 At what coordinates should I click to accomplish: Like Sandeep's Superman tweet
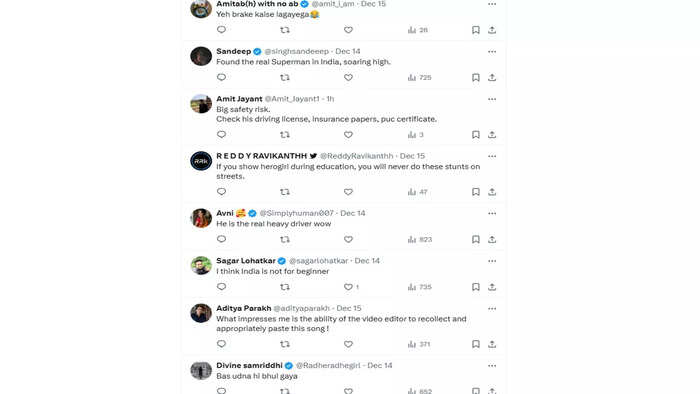tap(348, 78)
